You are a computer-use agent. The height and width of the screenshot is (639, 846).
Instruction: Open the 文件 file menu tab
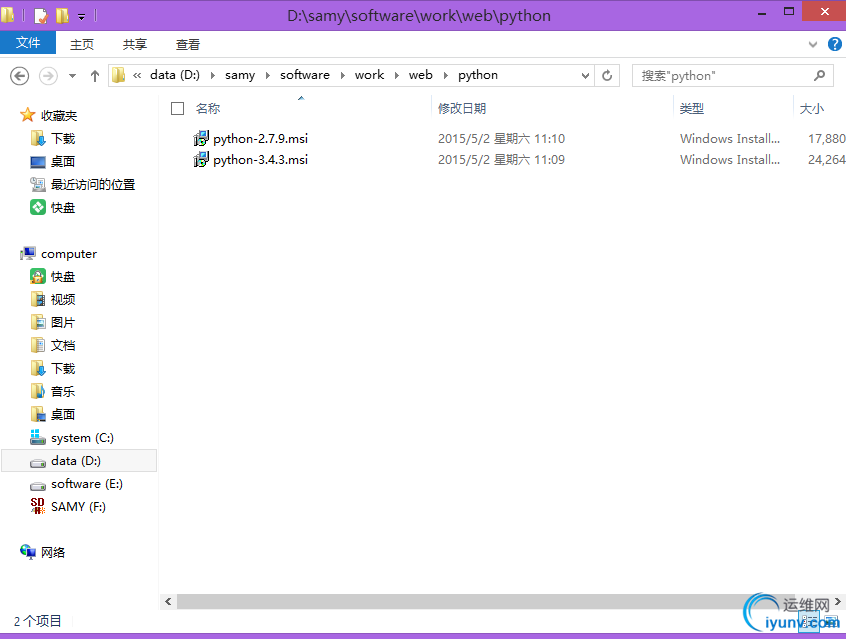point(28,43)
